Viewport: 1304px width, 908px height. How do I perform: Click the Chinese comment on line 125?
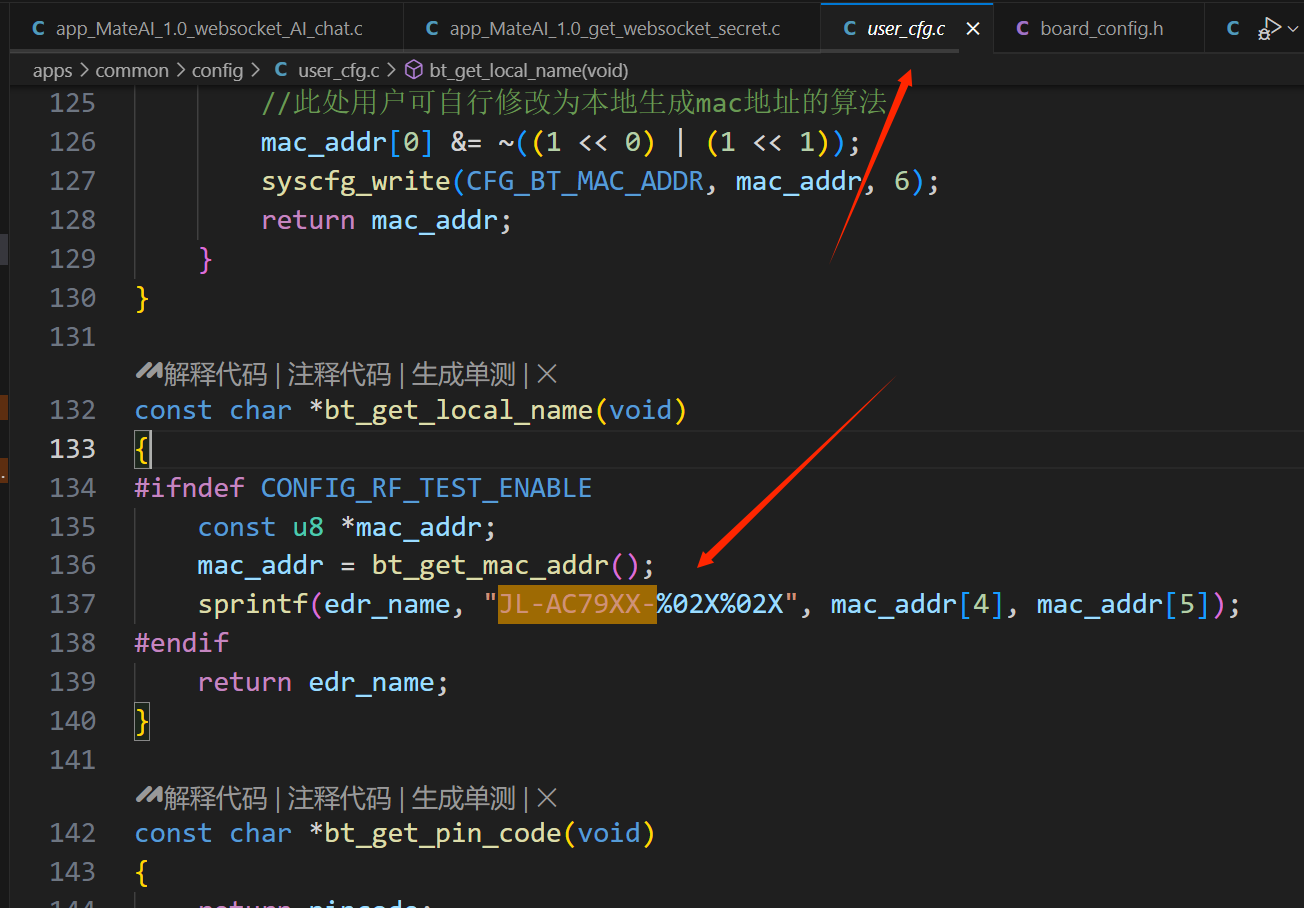point(574,103)
